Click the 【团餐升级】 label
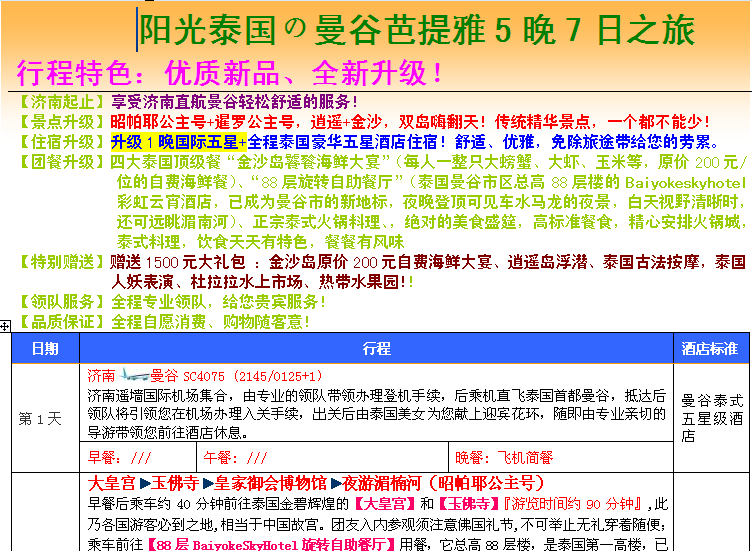The width and height of the screenshot is (752, 551). (x=62, y=162)
